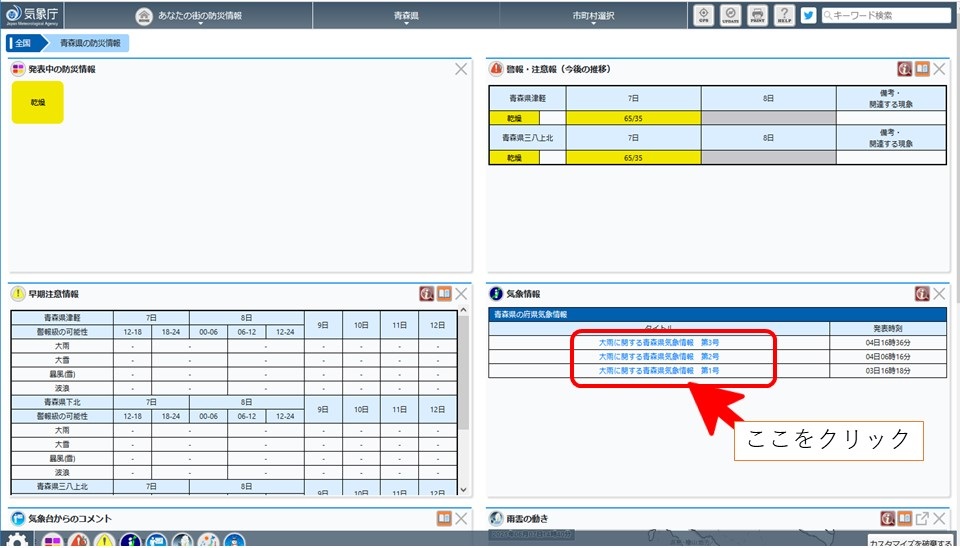Open book guide icon in 早期注意情報 panel

[x=444, y=294]
